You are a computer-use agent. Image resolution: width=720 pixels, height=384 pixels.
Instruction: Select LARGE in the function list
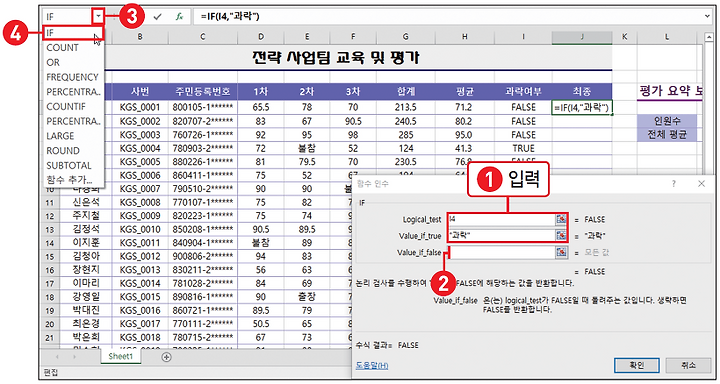point(73,136)
